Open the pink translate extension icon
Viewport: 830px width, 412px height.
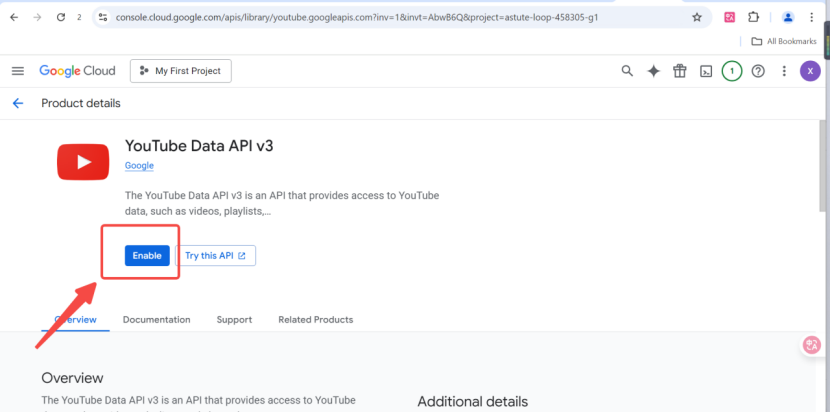pos(730,17)
